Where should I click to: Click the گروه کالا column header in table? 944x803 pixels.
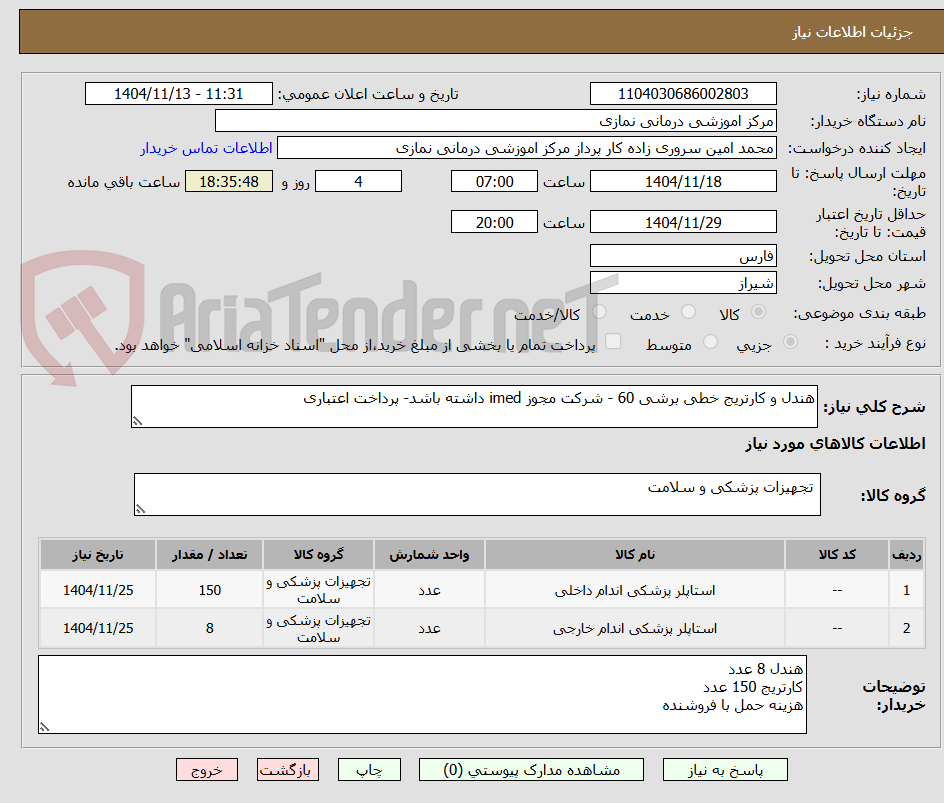[318, 554]
